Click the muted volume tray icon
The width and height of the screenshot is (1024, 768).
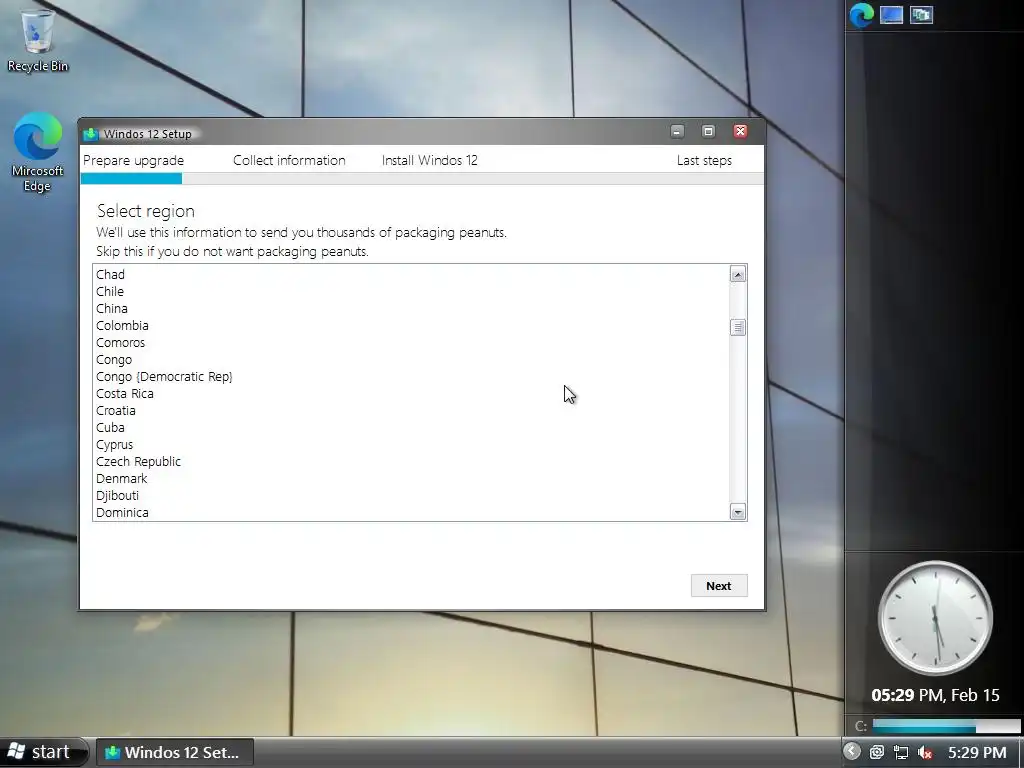tap(924, 752)
